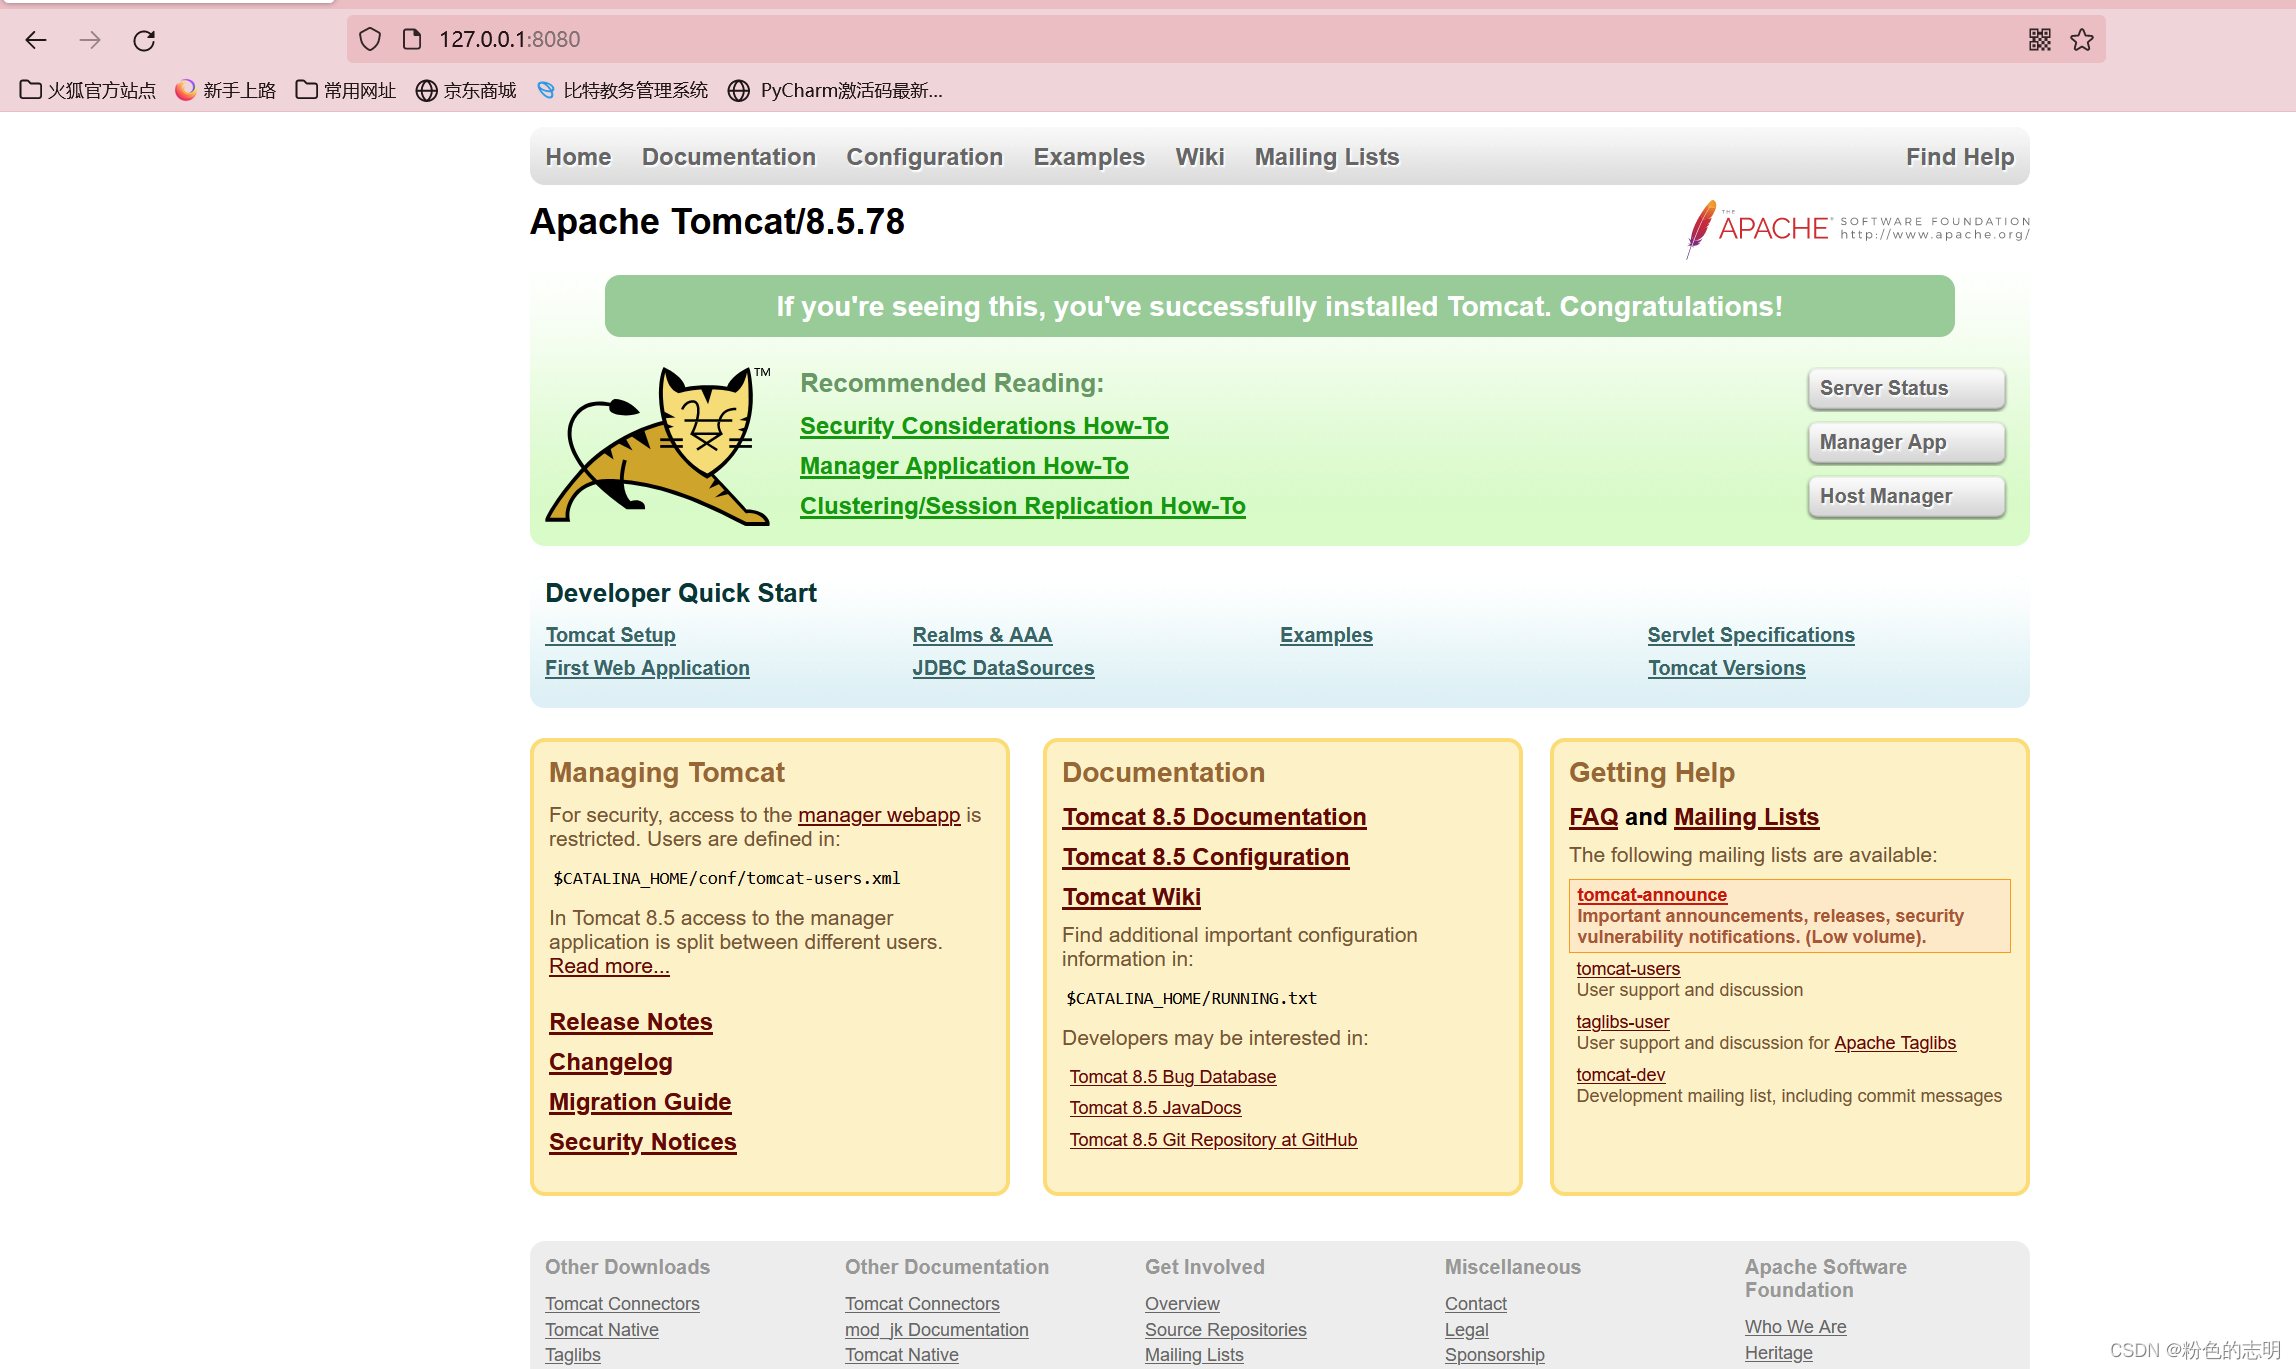Open Security Considerations How-To link
The width and height of the screenshot is (2296, 1369).
coord(983,426)
